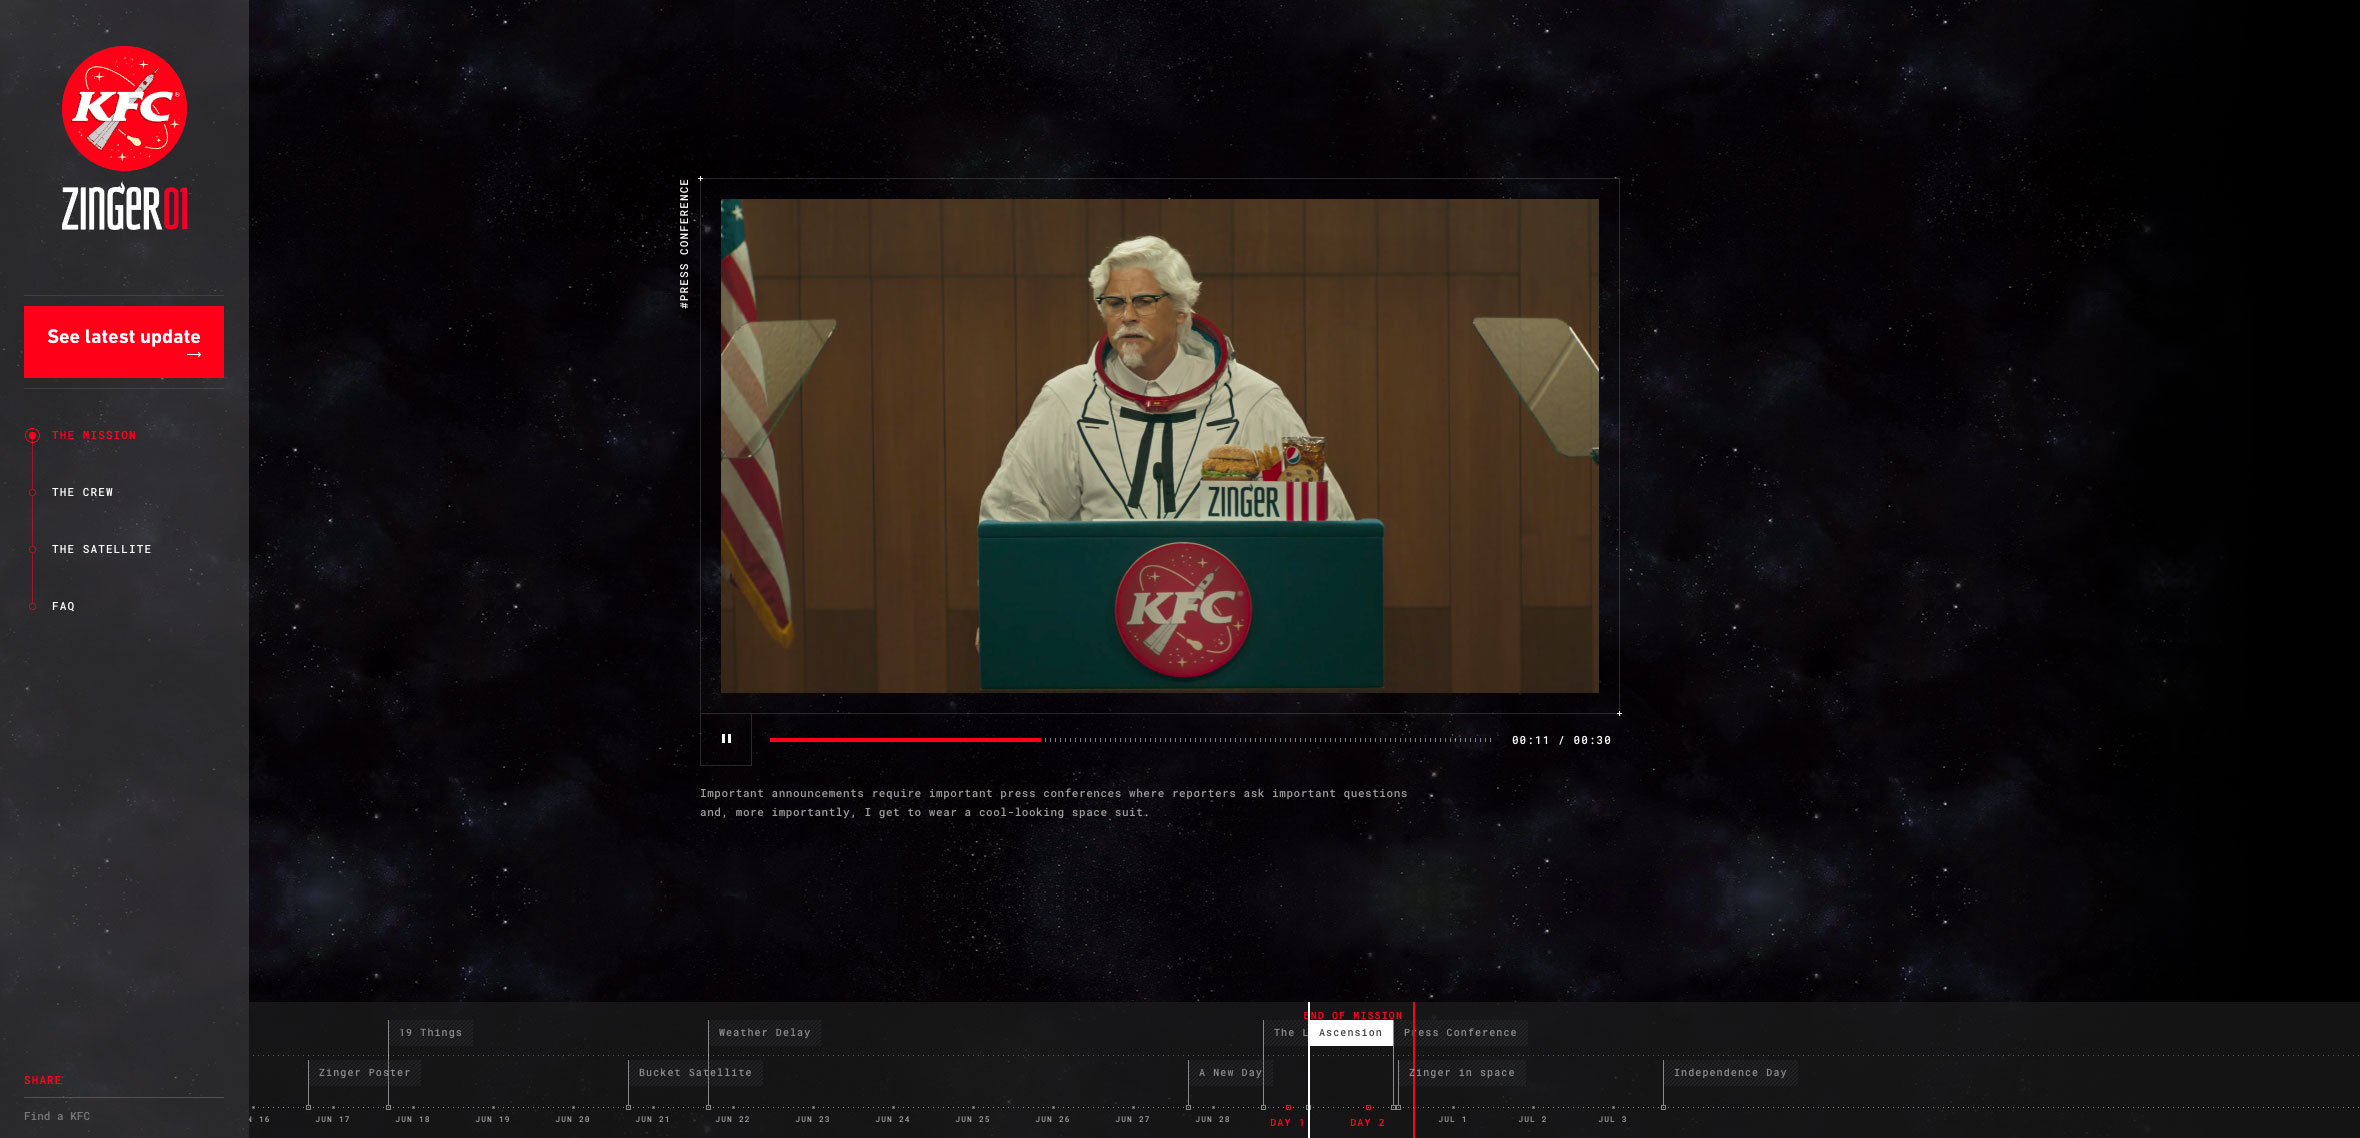Viewport: 2360px width, 1138px height.
Task: Click the JUN 22 date on timeline
Action: 733,1120
